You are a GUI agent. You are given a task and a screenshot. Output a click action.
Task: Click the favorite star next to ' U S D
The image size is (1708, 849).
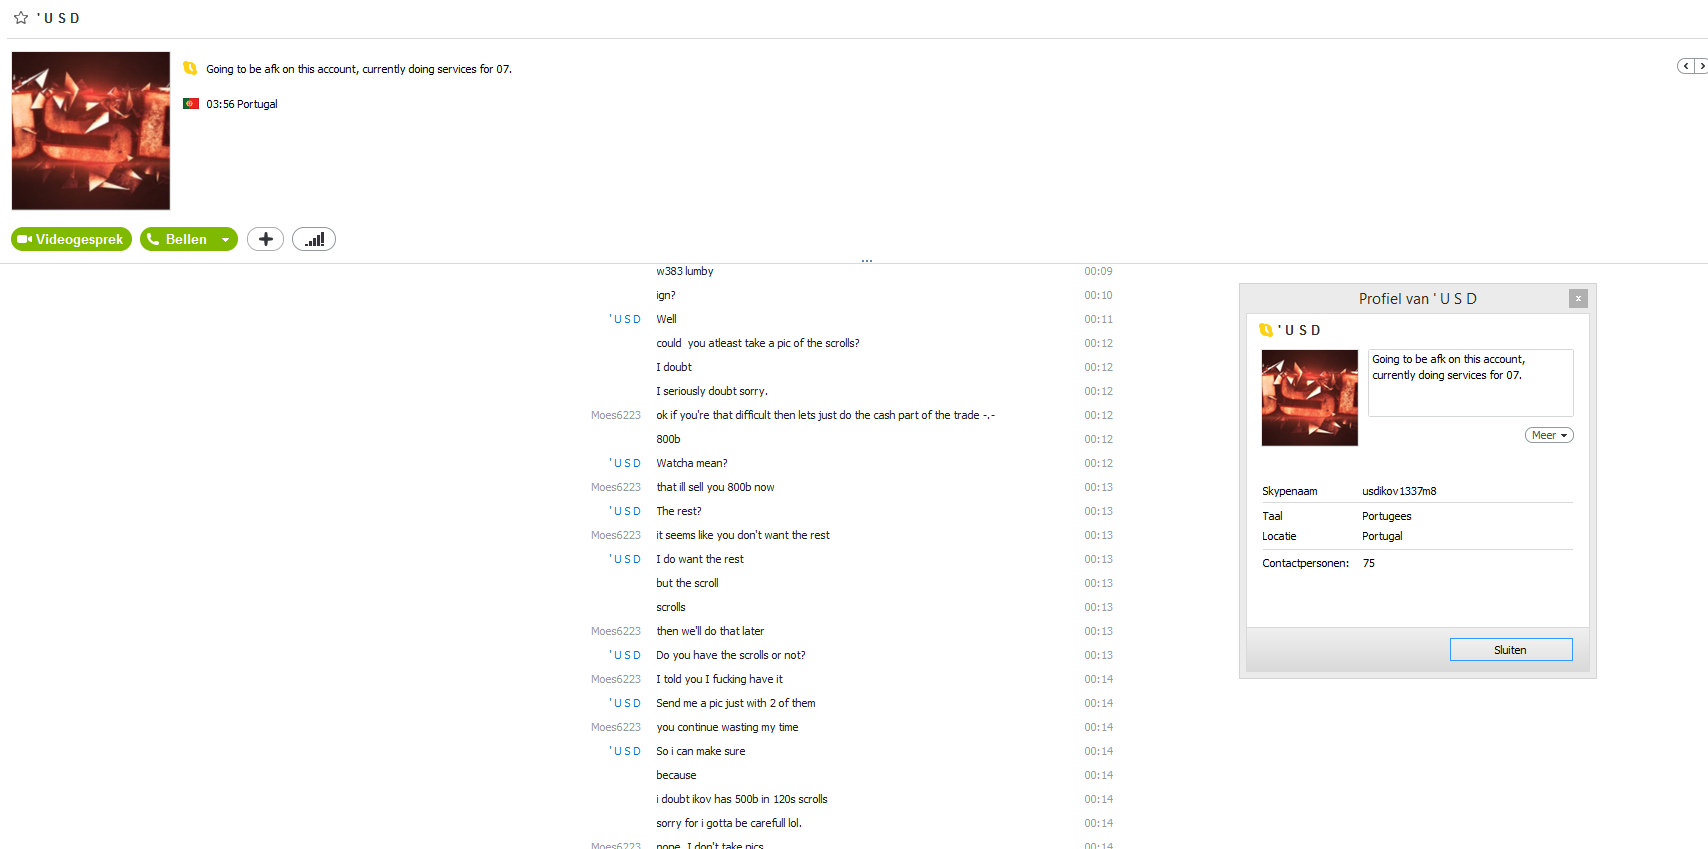coord(21,18)
